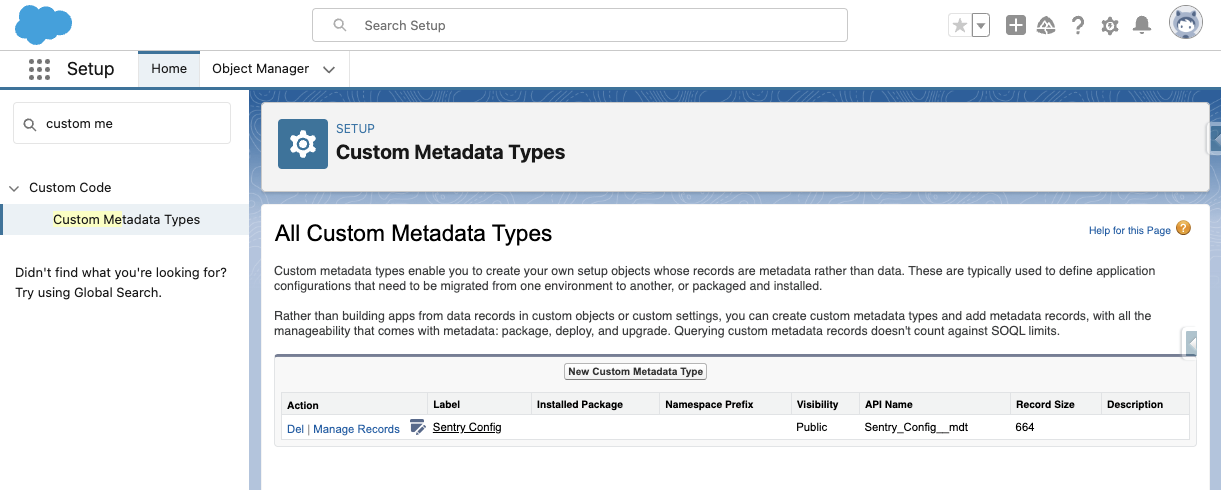
Task: Click the Custom Metadata Types gear header icon
Action: 303,144
